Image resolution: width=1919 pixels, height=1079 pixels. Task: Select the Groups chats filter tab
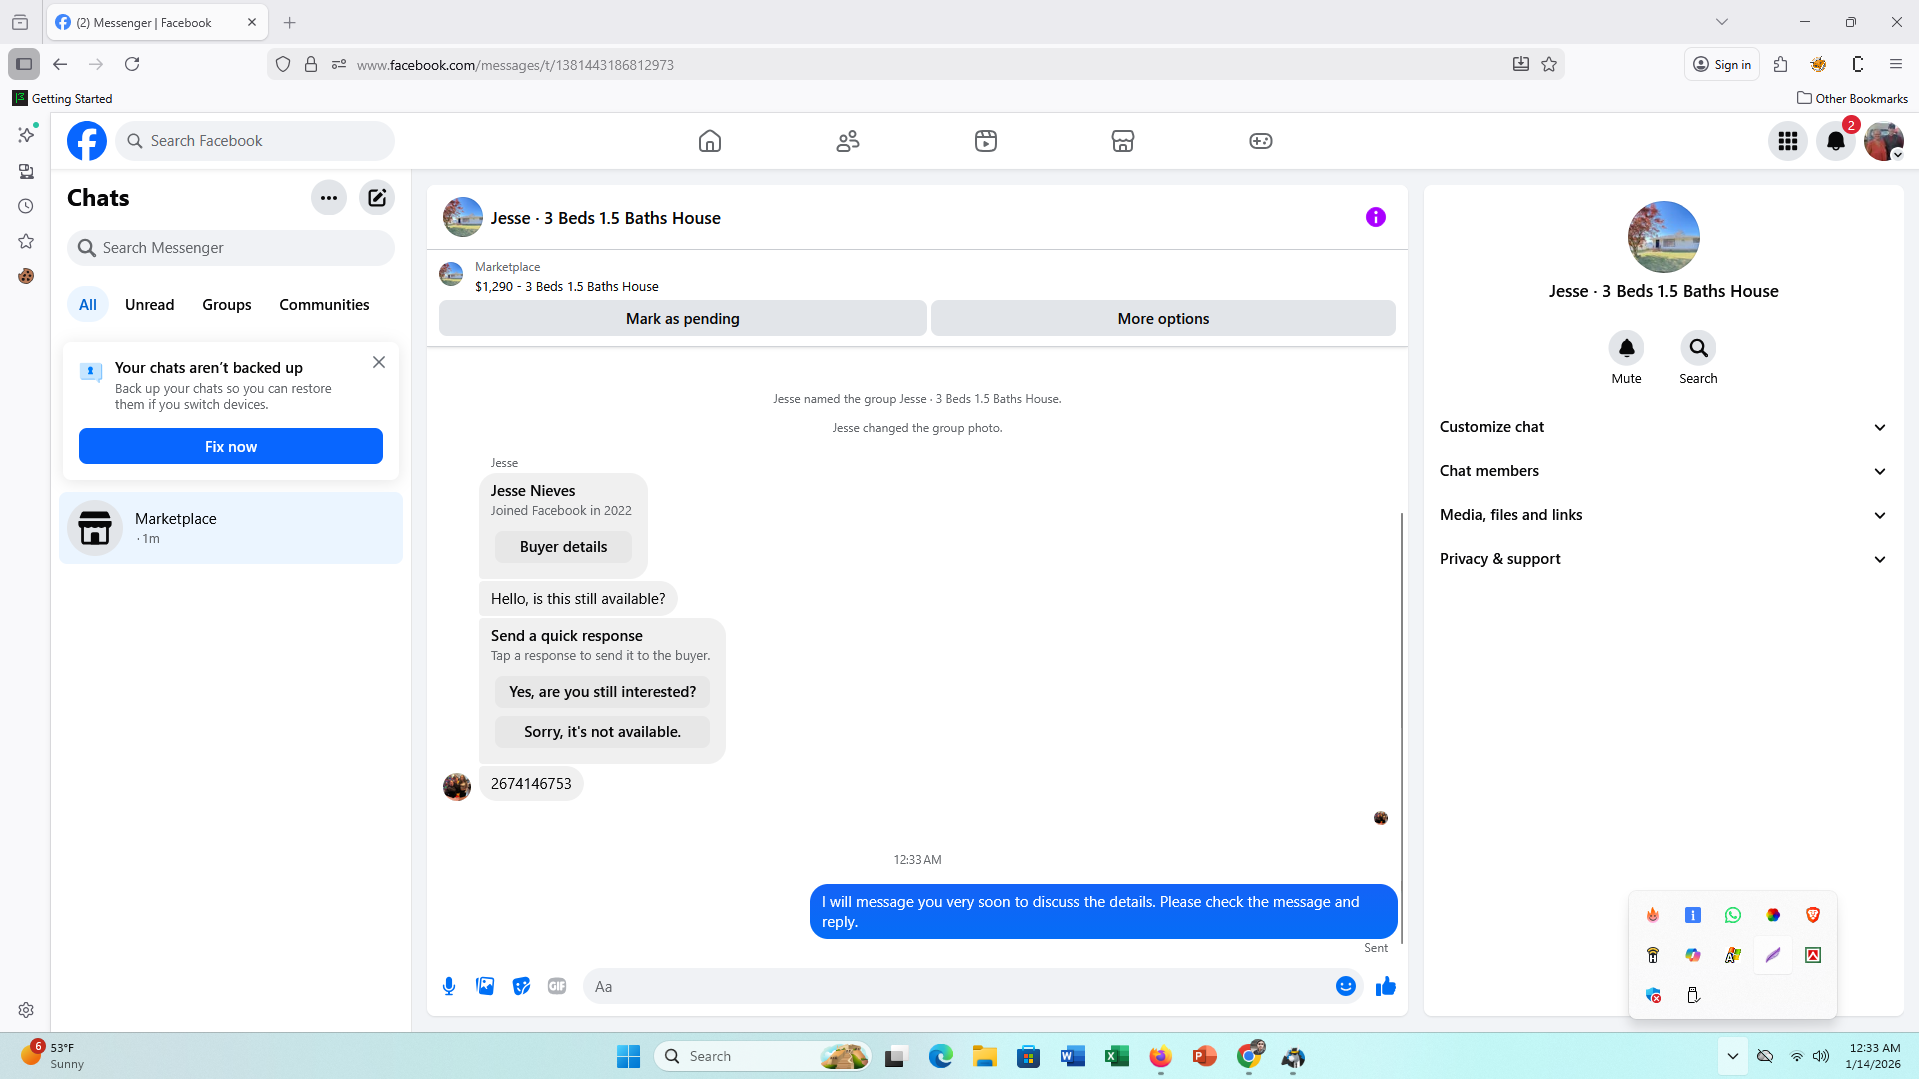coord(227,305)
